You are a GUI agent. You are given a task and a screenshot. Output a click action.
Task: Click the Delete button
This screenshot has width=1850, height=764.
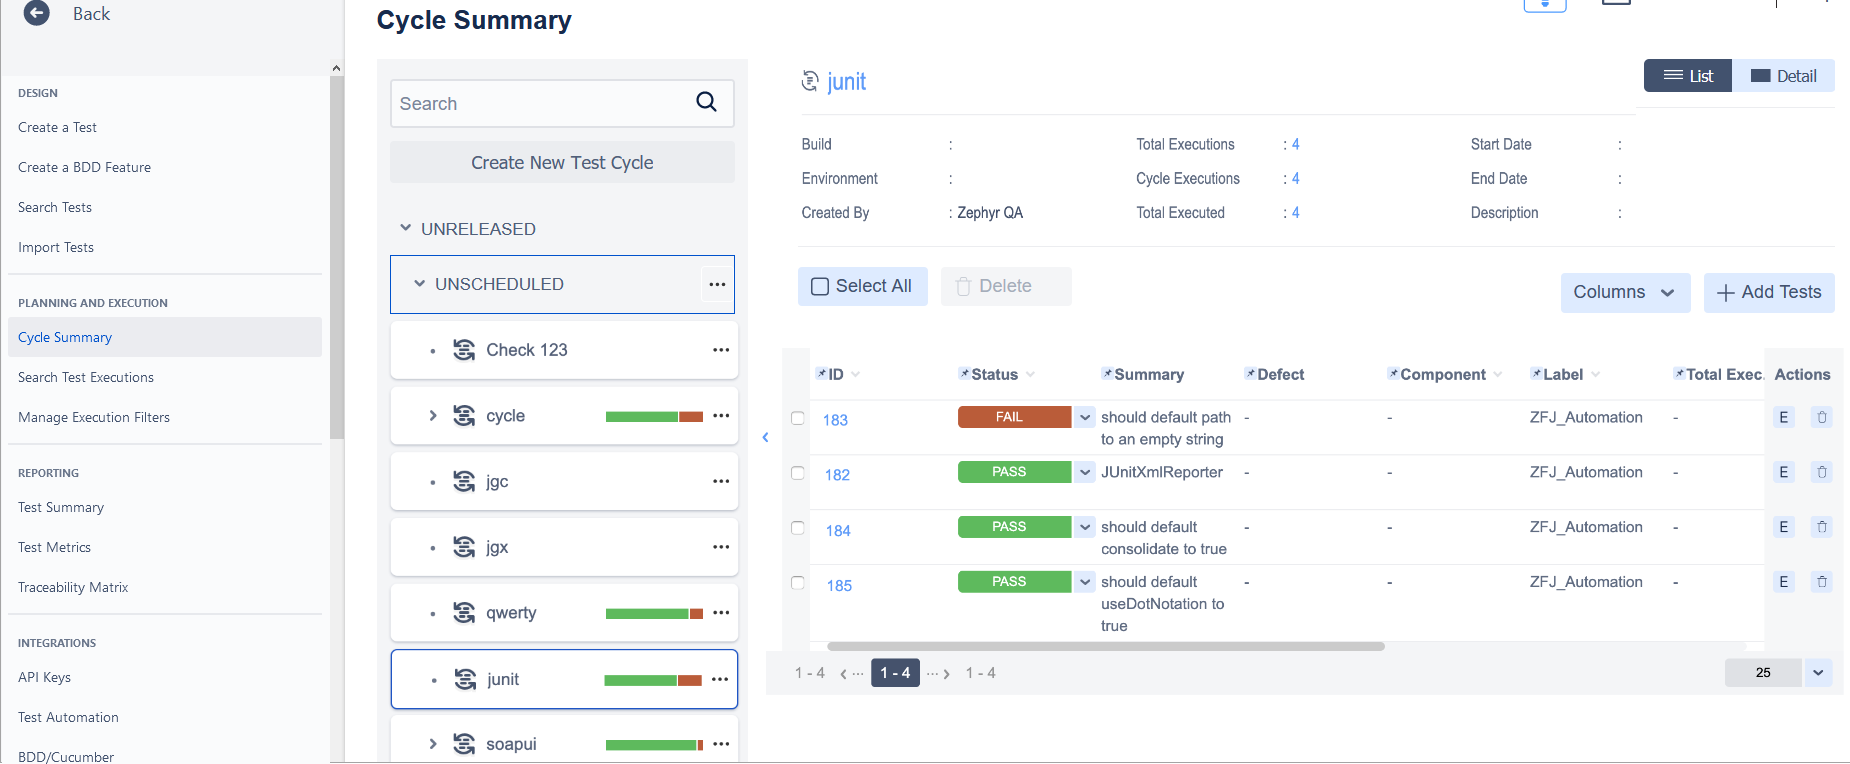click(1006, 286)
